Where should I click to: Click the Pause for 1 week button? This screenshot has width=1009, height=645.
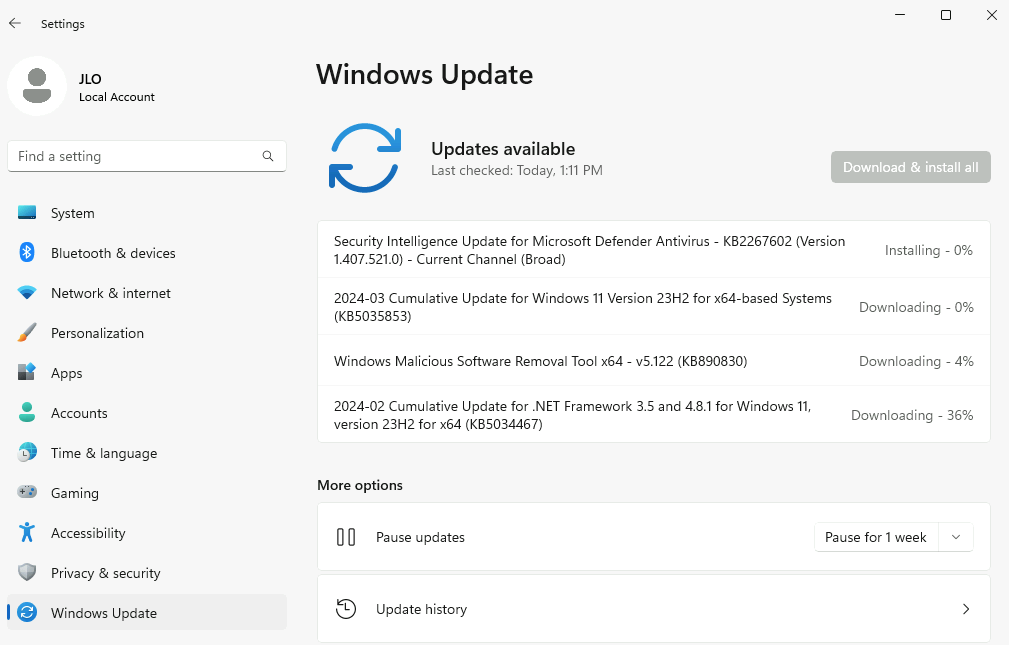tap(876, 537)
